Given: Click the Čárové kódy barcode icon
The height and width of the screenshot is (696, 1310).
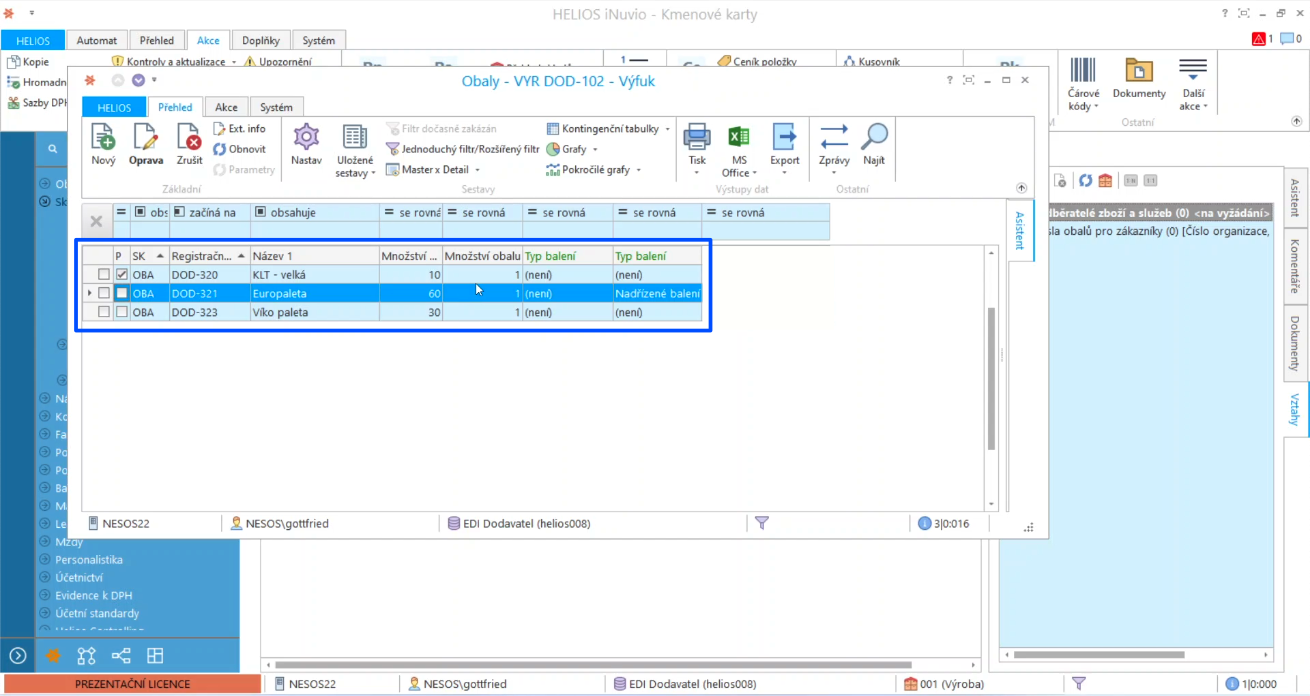Looking at the screenshot, I should click(1083, 70).
